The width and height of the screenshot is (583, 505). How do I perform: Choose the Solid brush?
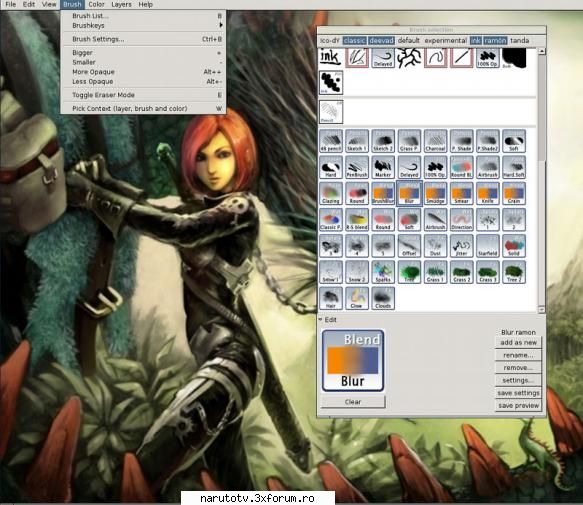514,246
